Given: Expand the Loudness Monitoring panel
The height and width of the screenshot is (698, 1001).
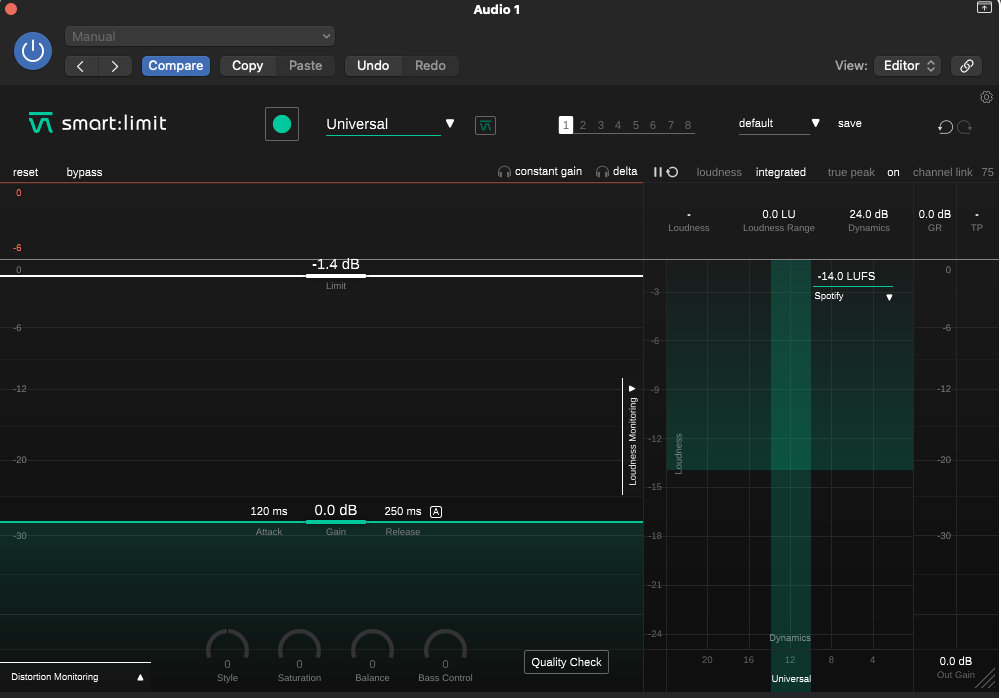Looking at the screenshot, I should point(632,437).
